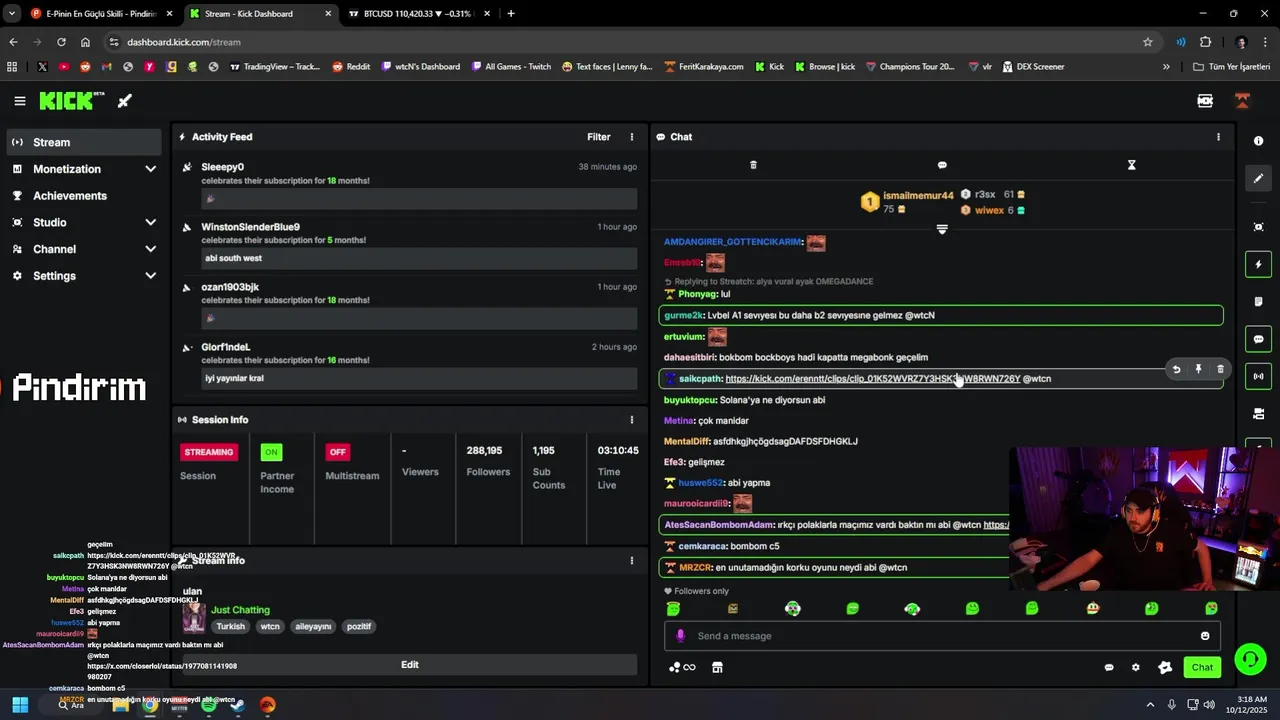Viewport: 1280px width, 720px height.
Task: Click the Followers only indicator above emotes
Action: coord(696,591)
